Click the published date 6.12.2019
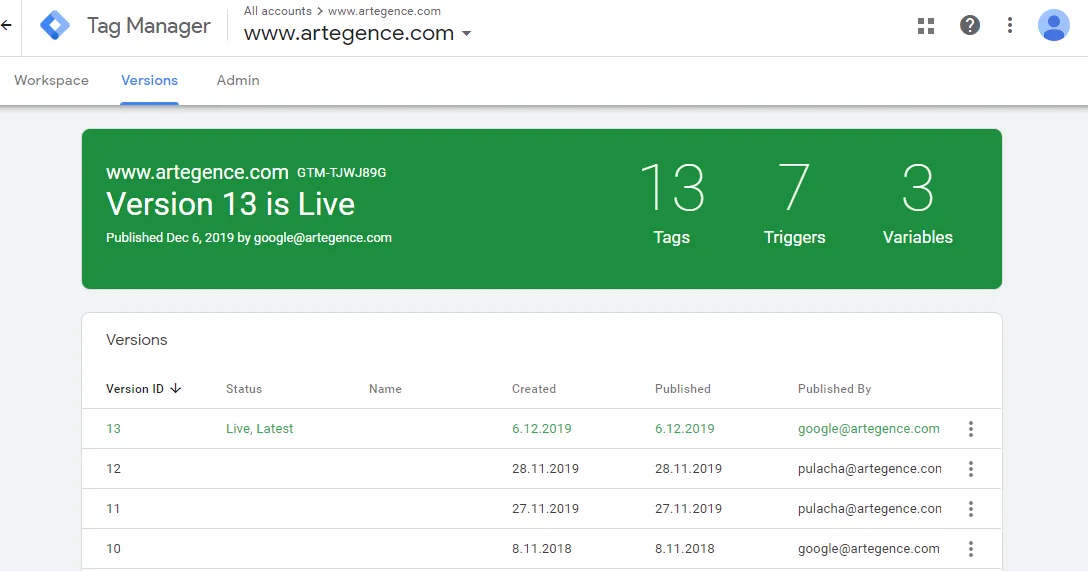The width and height of the screenshot is (1088, 571). click(685, 429)
